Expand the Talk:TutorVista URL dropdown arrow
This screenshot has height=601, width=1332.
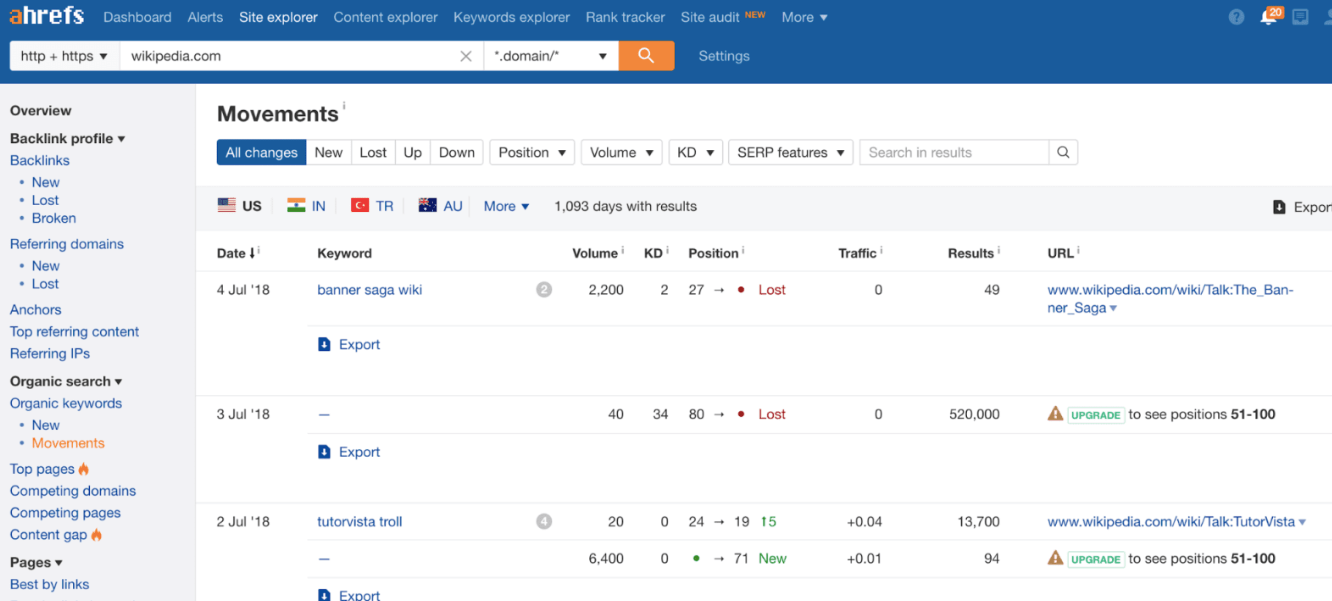1302,522
